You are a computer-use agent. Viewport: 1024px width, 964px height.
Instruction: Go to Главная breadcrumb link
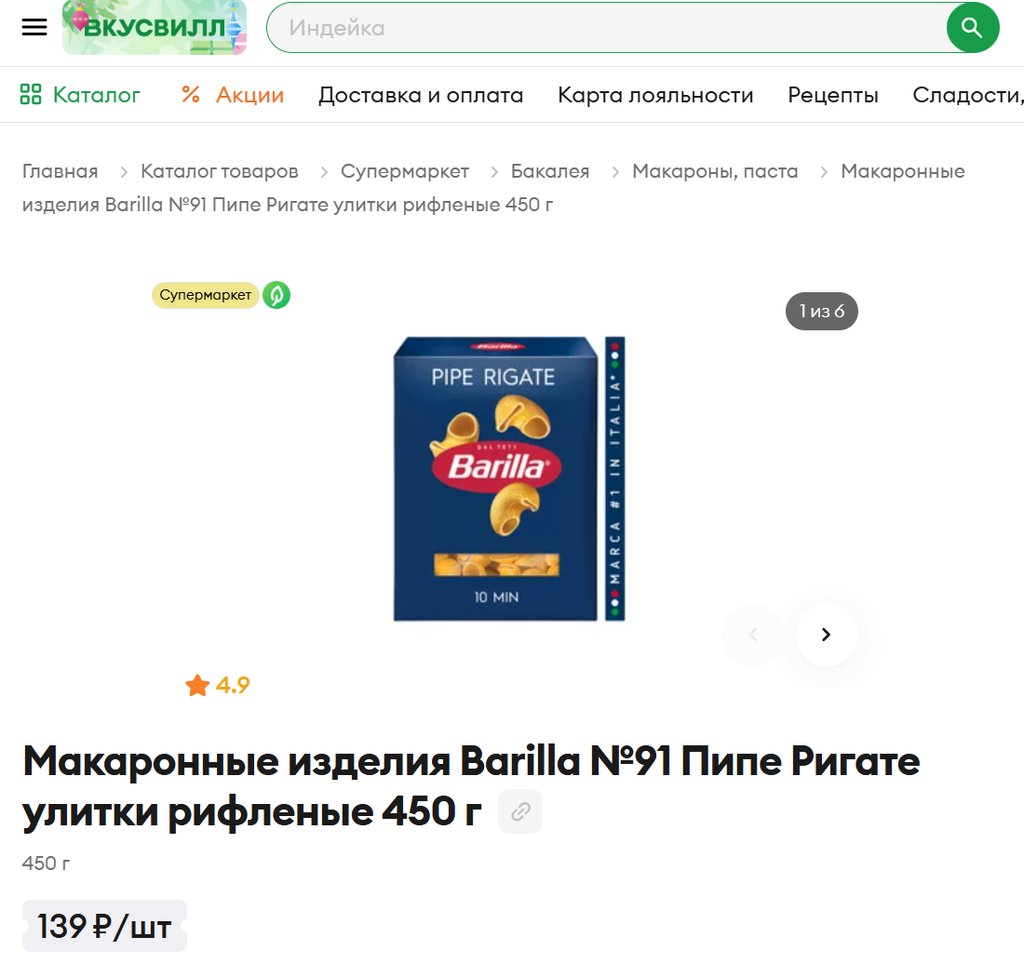pyautogui.click(x=60, y=171)
